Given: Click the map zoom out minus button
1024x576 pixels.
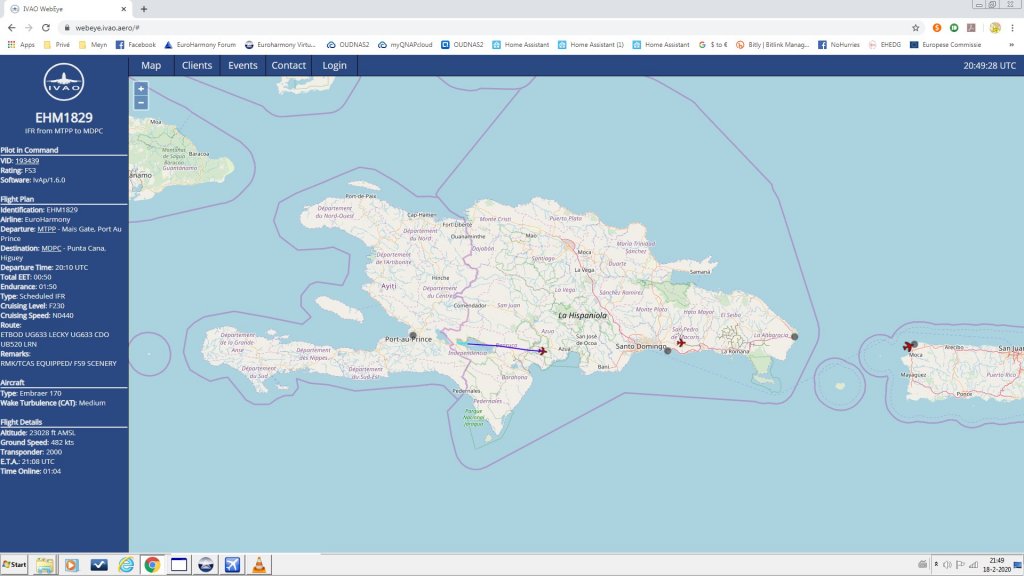Looking at the screenshot, I should tap(140, 102).
